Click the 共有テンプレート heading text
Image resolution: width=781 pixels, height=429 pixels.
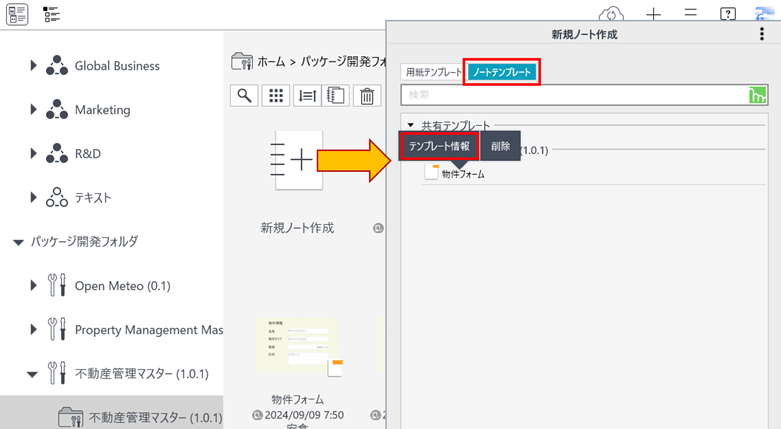click(455, 126)
